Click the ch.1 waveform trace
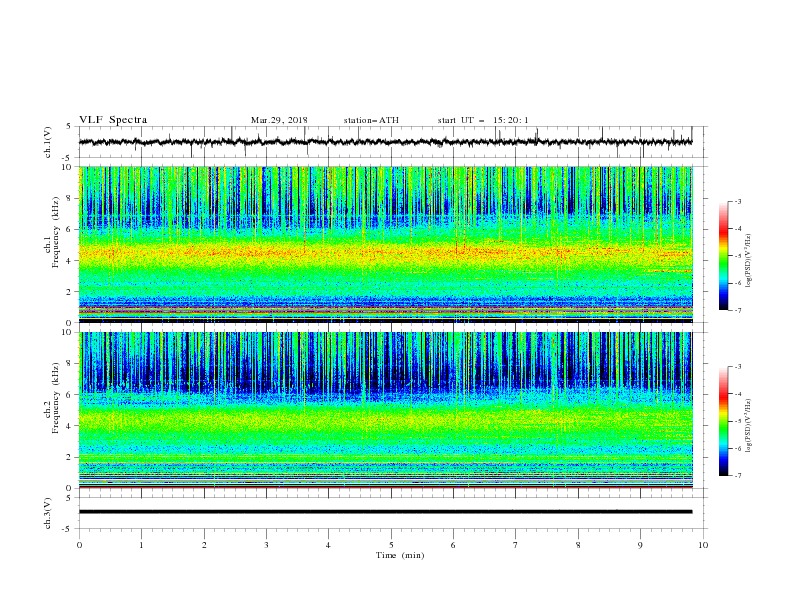This screenshot has height=612, width=792. (x=385, y=142)
